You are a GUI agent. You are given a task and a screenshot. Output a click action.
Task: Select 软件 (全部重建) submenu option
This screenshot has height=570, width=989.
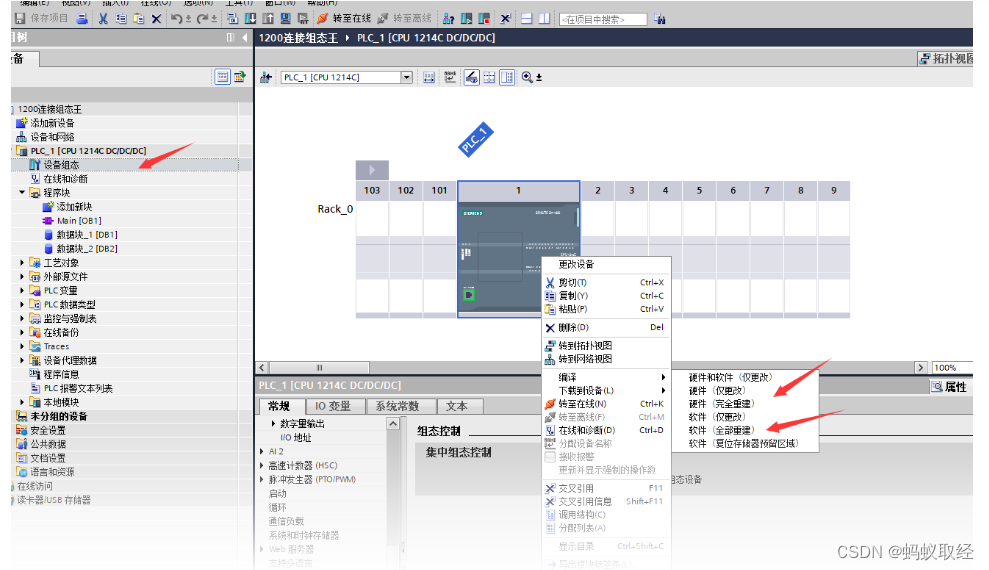745,430
